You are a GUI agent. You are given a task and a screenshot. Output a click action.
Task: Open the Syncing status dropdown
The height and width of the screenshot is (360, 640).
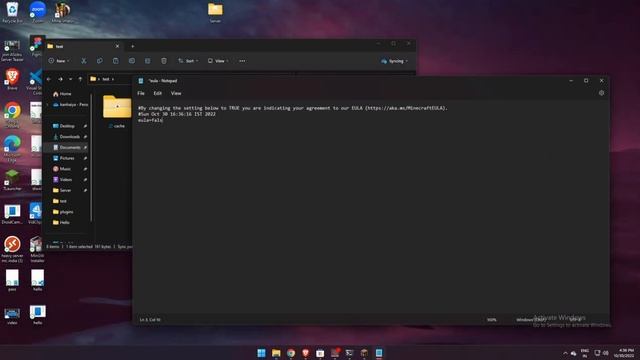[394, 61]
